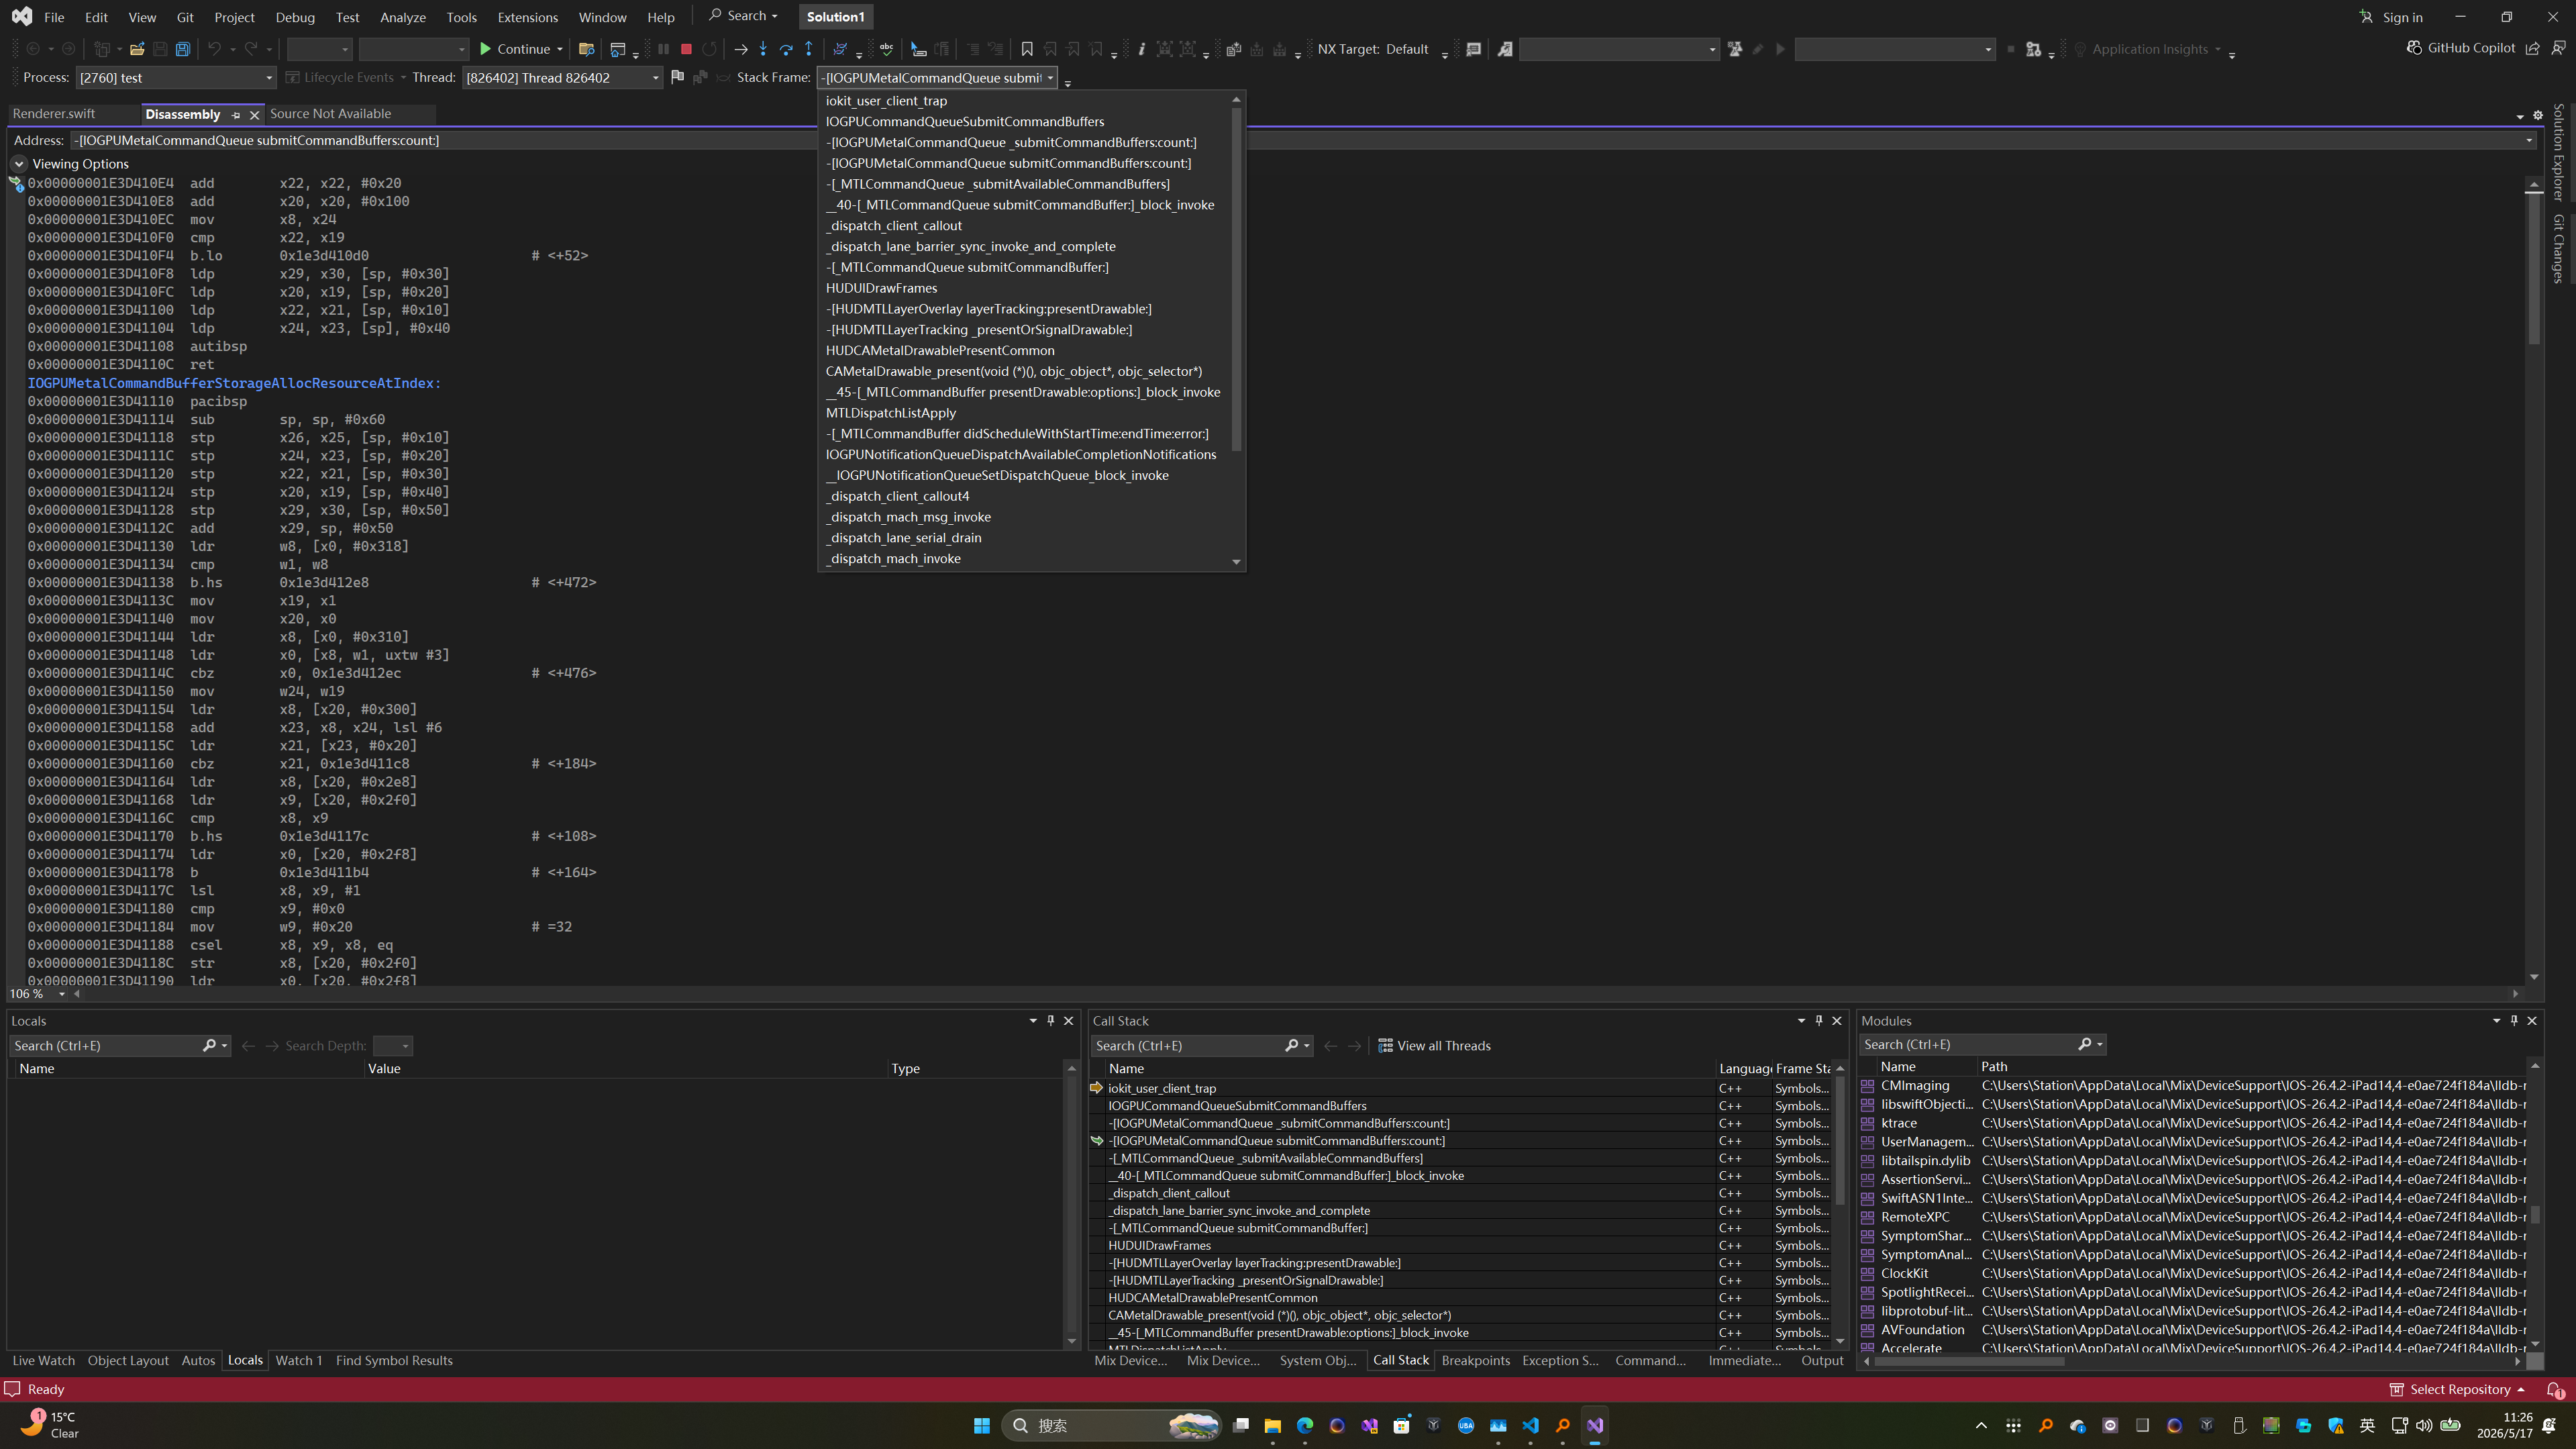Image resolution: width=2576 pixels, height=1449 pixels.
Task: Click the Step Into icon
Action: pos(763,49)
